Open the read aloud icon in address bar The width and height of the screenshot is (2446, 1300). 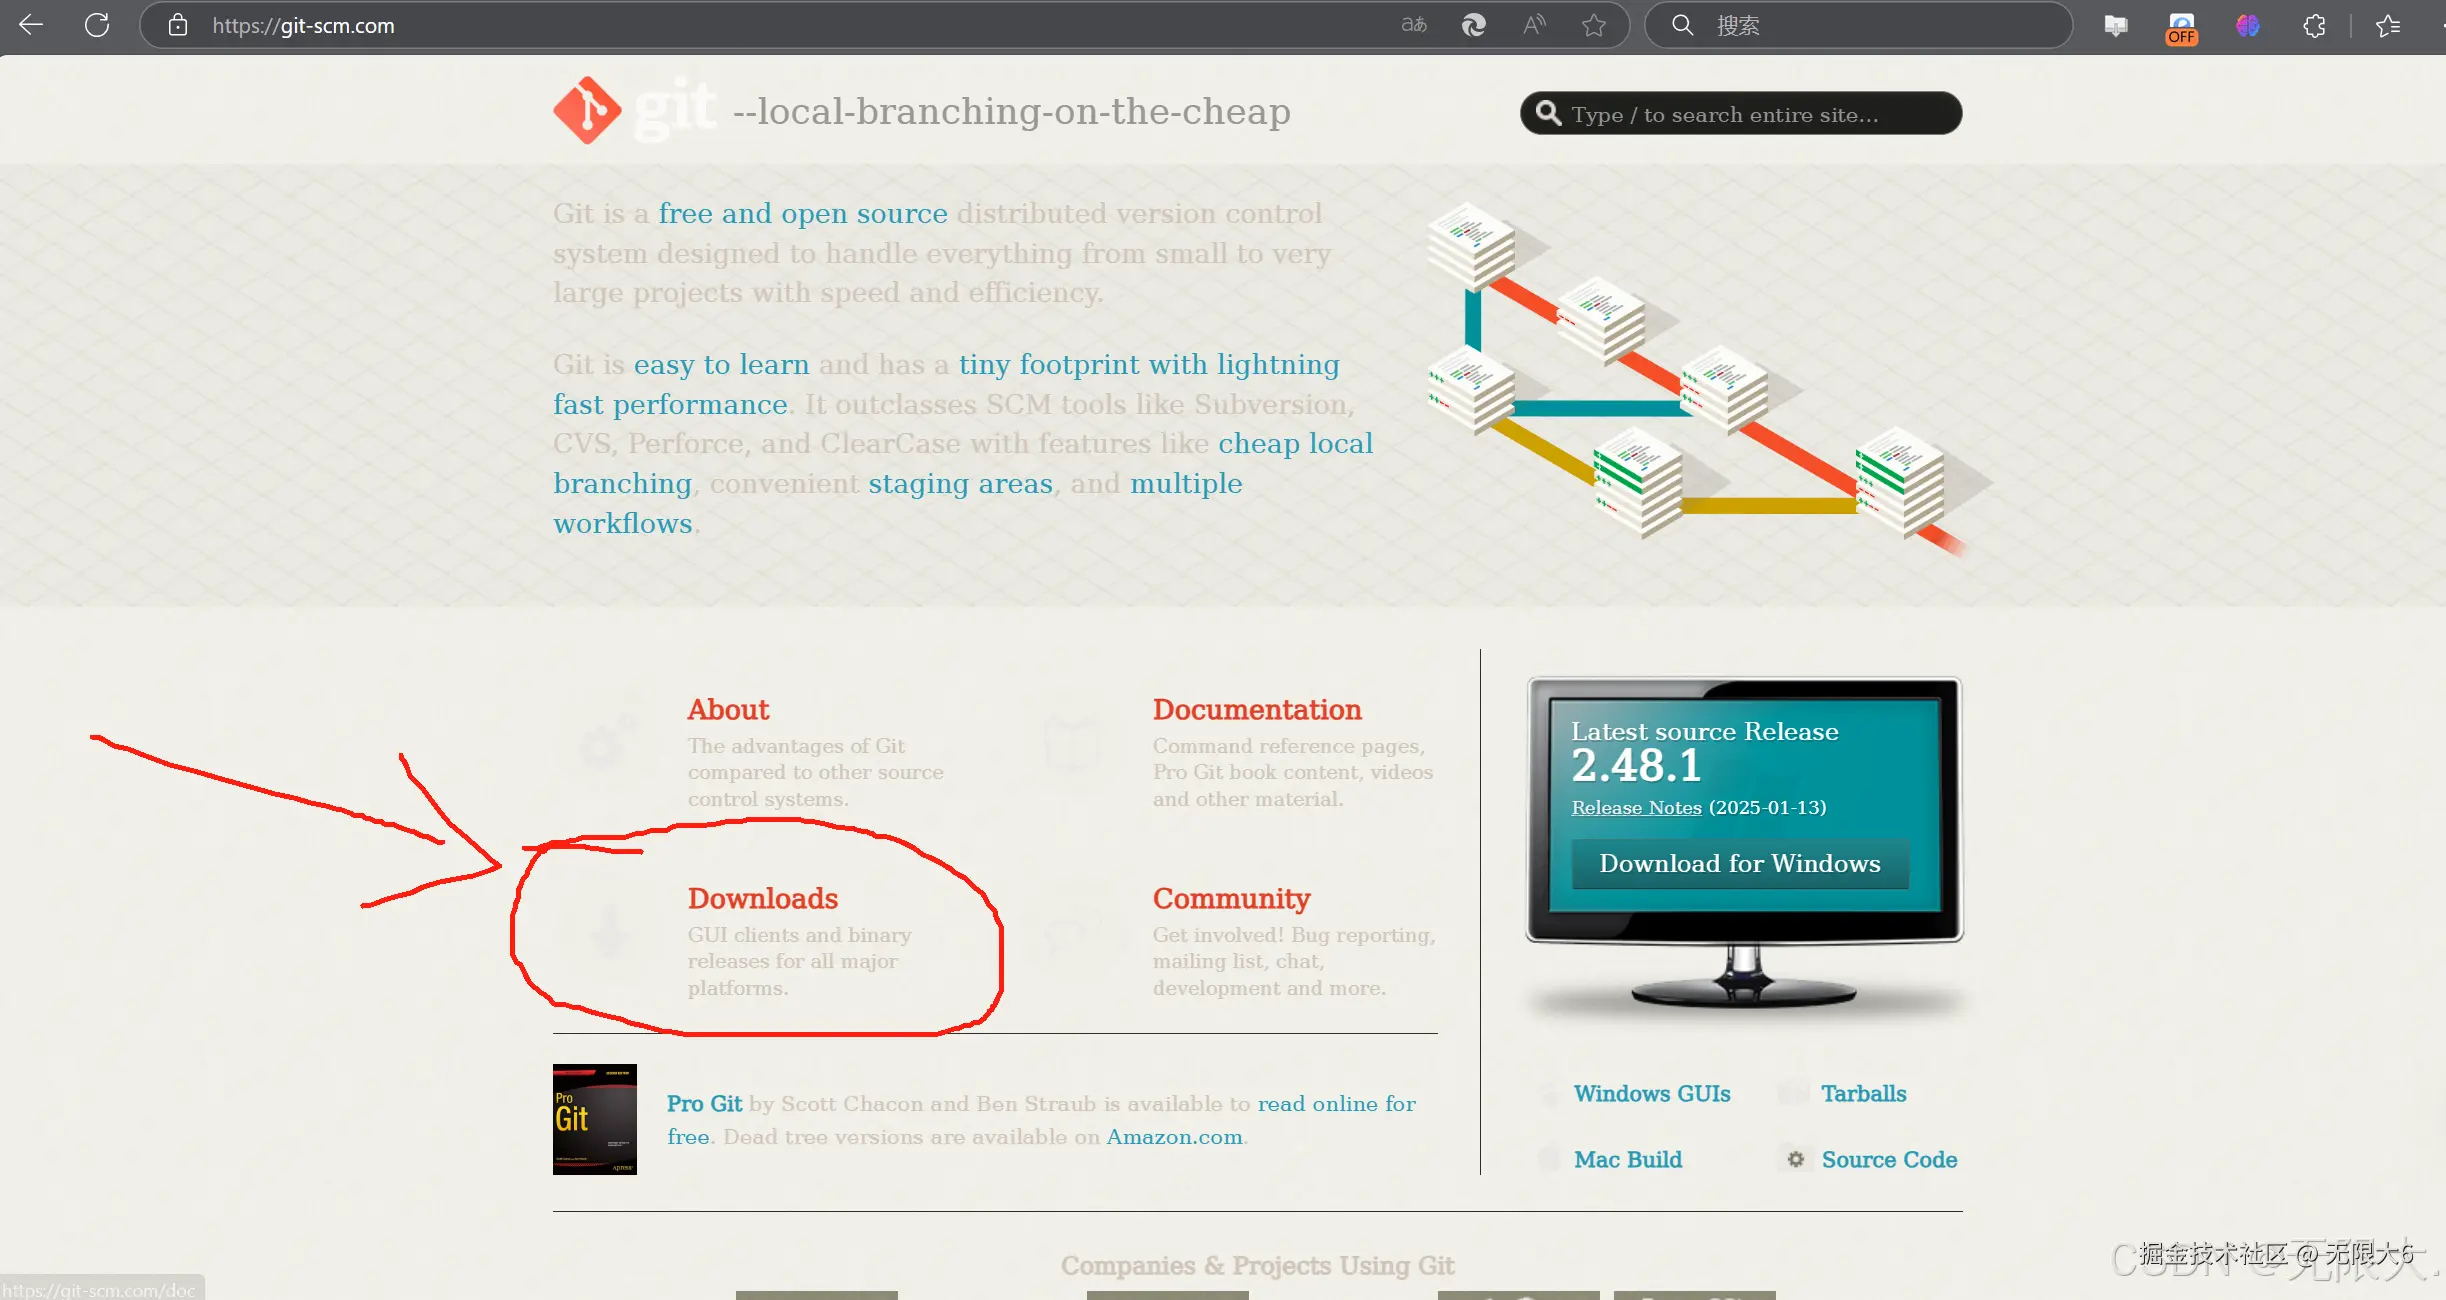click(1533, 25)
